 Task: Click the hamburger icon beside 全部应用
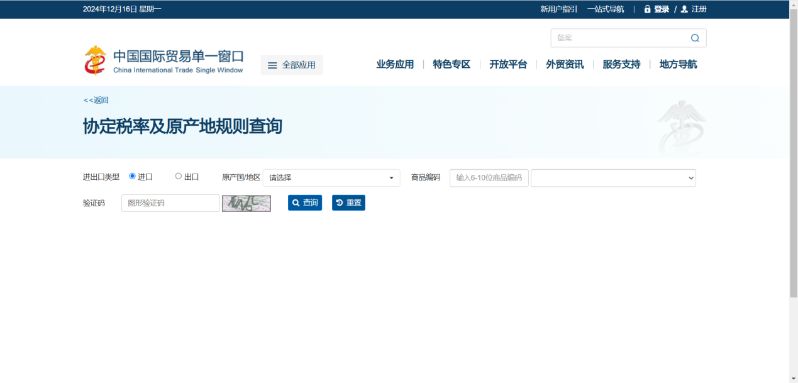tap(272, 65)
